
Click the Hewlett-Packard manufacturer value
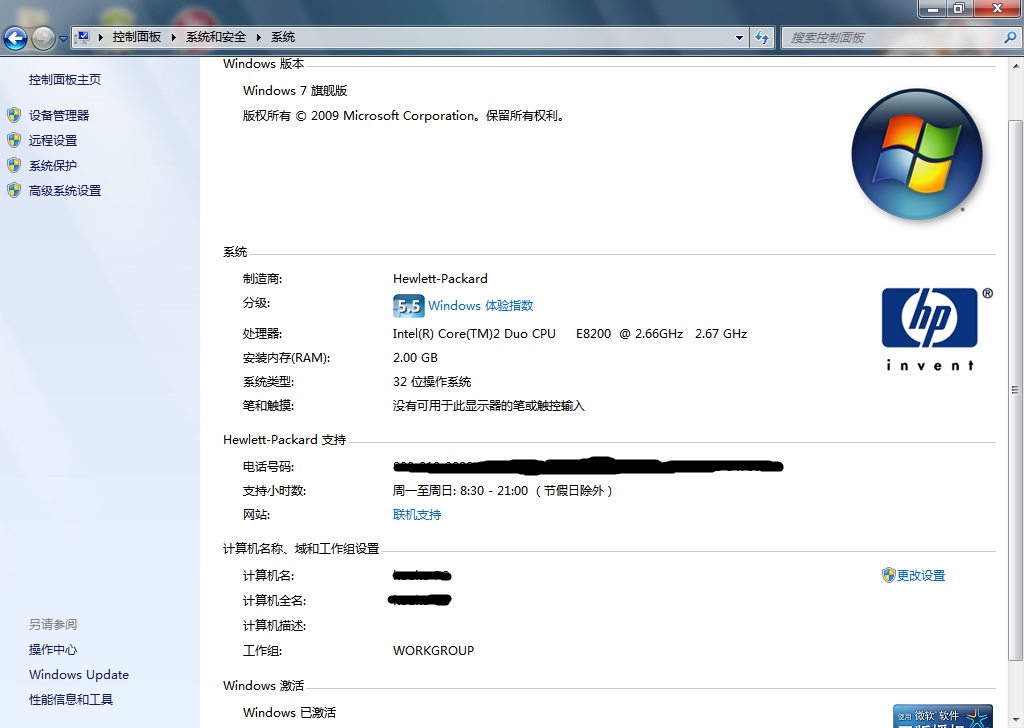coord(440,279)
